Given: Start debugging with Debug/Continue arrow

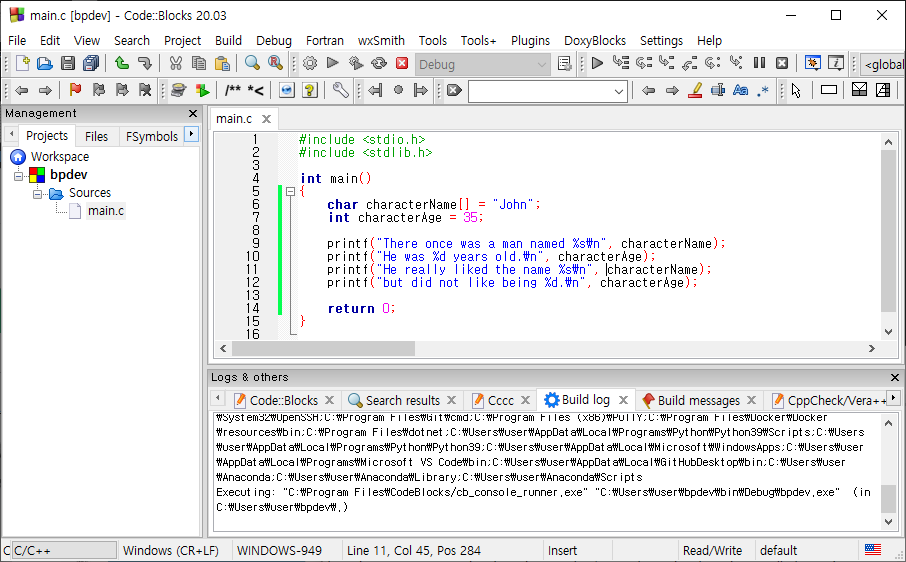Looking at the screenshot, I should pos(597,63).
